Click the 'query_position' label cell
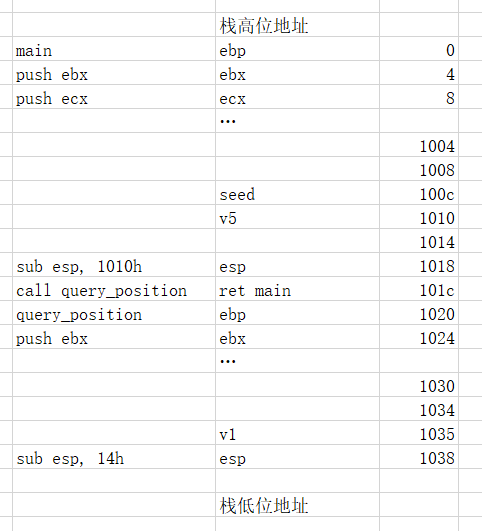Screen dimensions: 482x531 pos(114,313)
